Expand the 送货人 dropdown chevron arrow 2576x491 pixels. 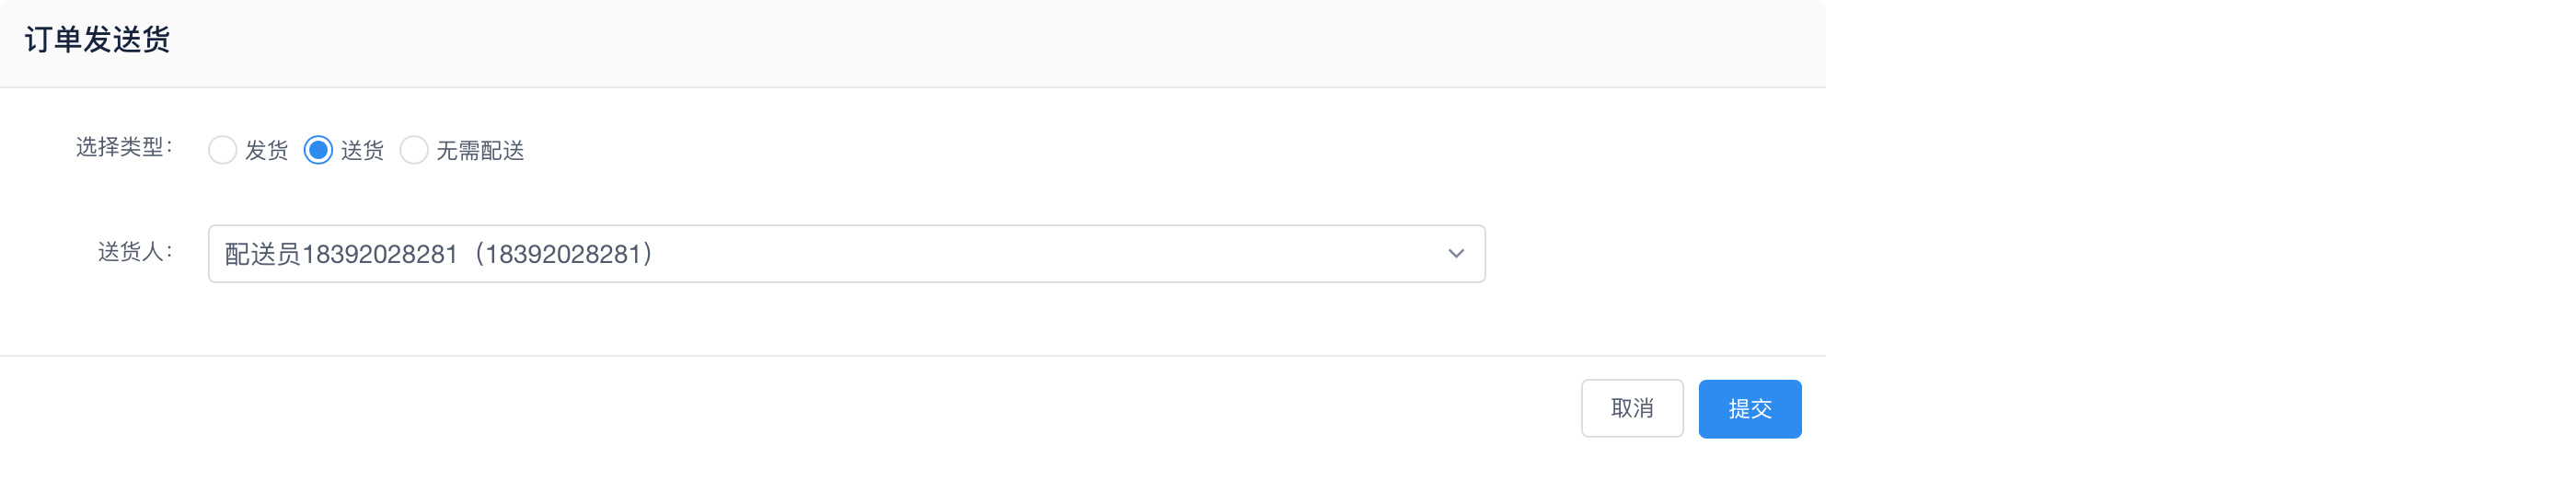[x=1455, y=254]
